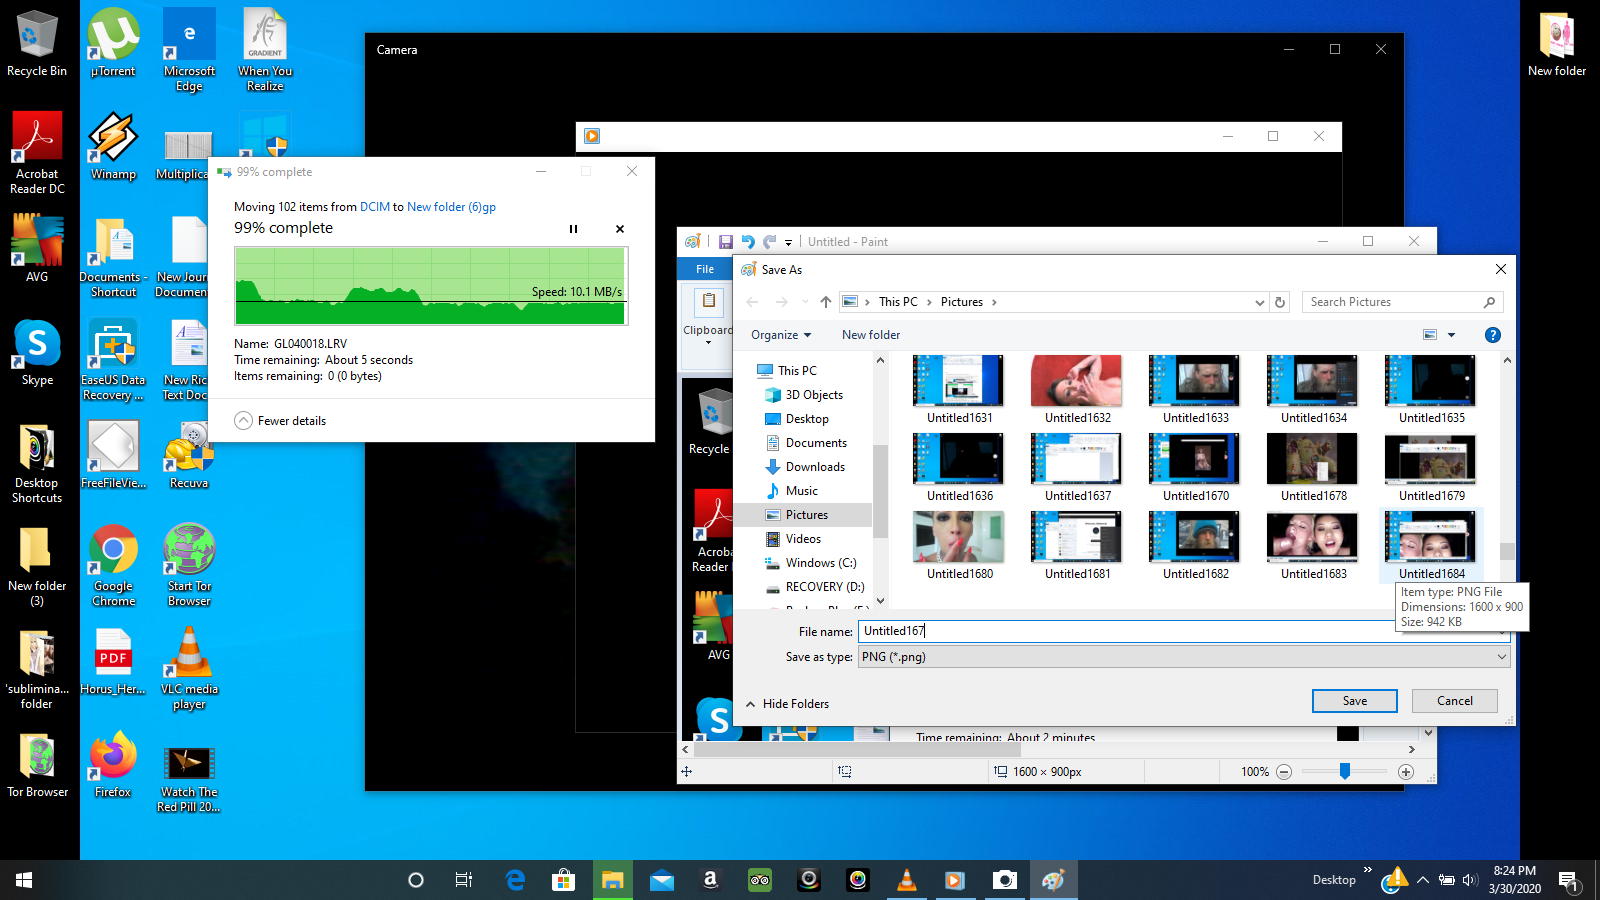Screen dimensions: 1600x900
Task: Go up one folder level
Action: (x=825, y=302)
